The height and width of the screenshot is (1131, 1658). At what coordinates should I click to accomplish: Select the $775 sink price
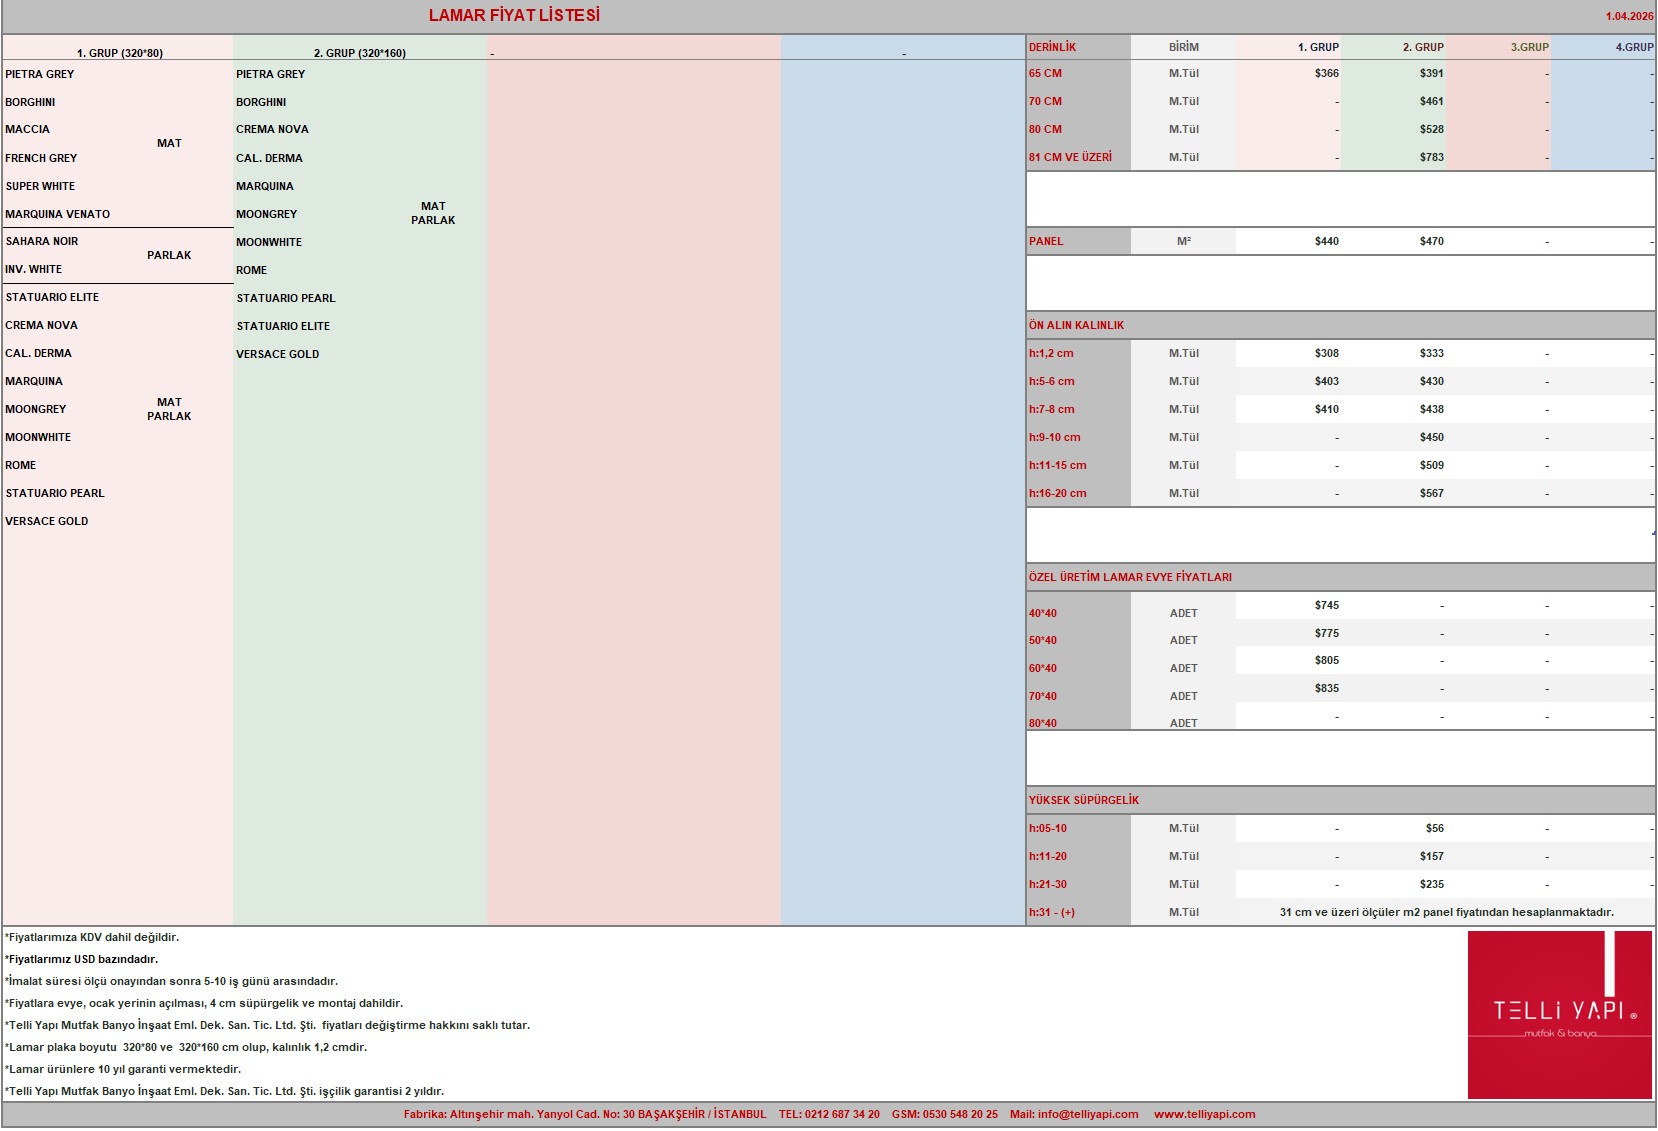coord(1327,633)
